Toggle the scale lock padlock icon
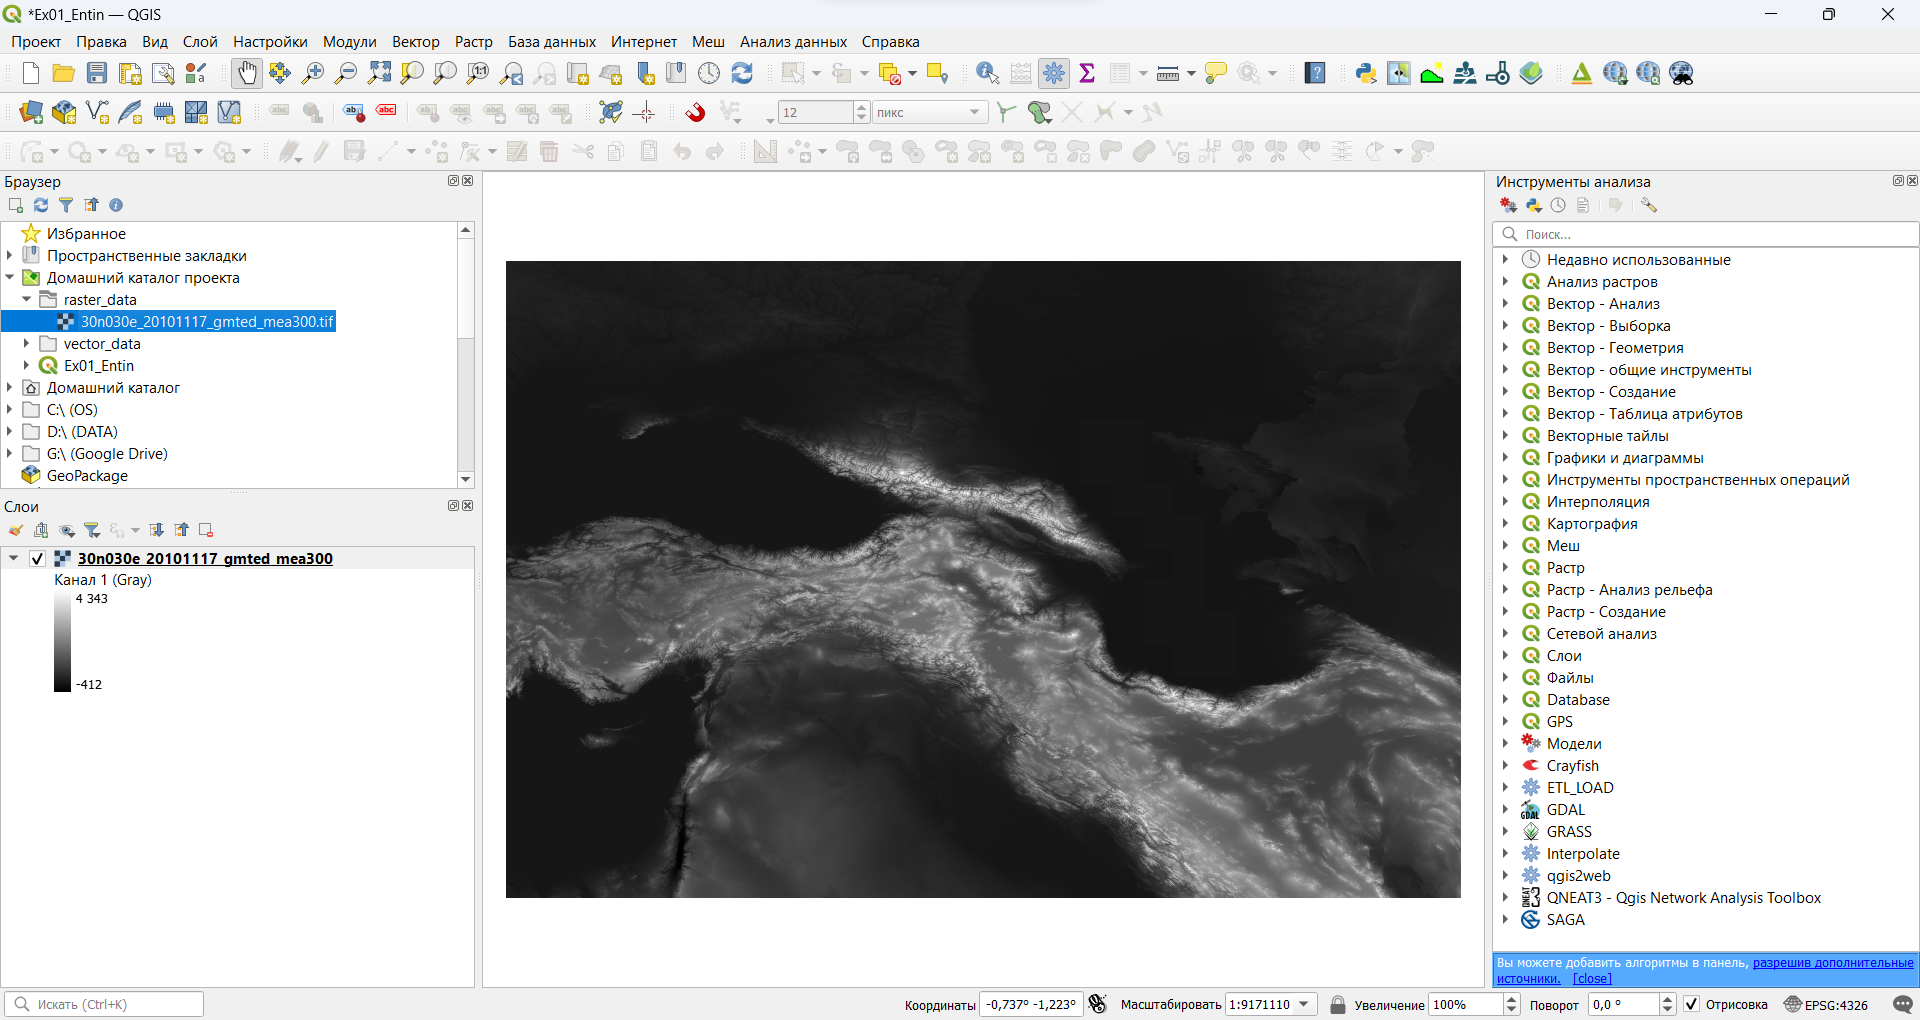The height and width of the screenshot is (1020, 1920). (1337, 1004)
